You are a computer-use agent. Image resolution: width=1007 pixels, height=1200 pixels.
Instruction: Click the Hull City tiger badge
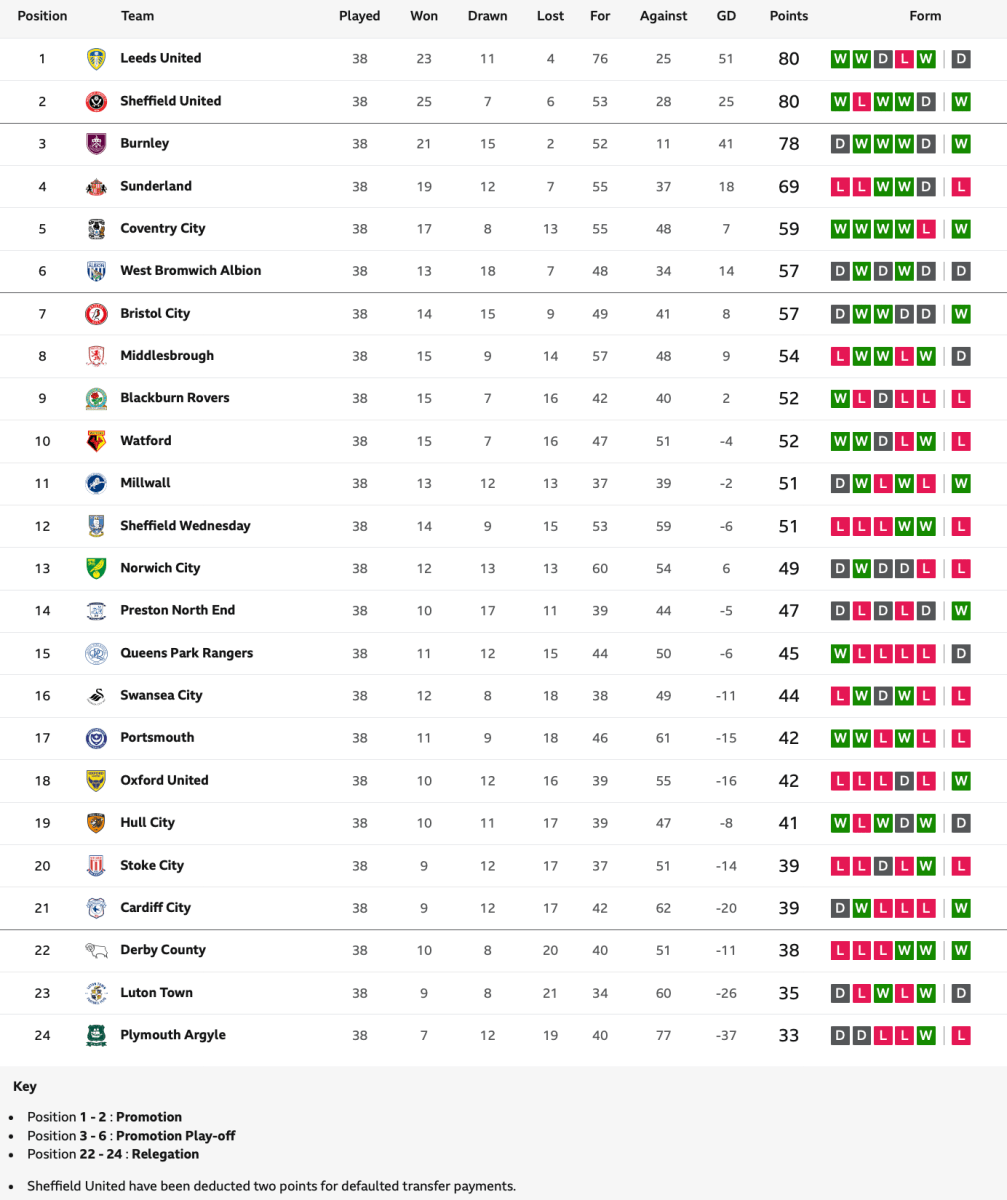[96, 823]
